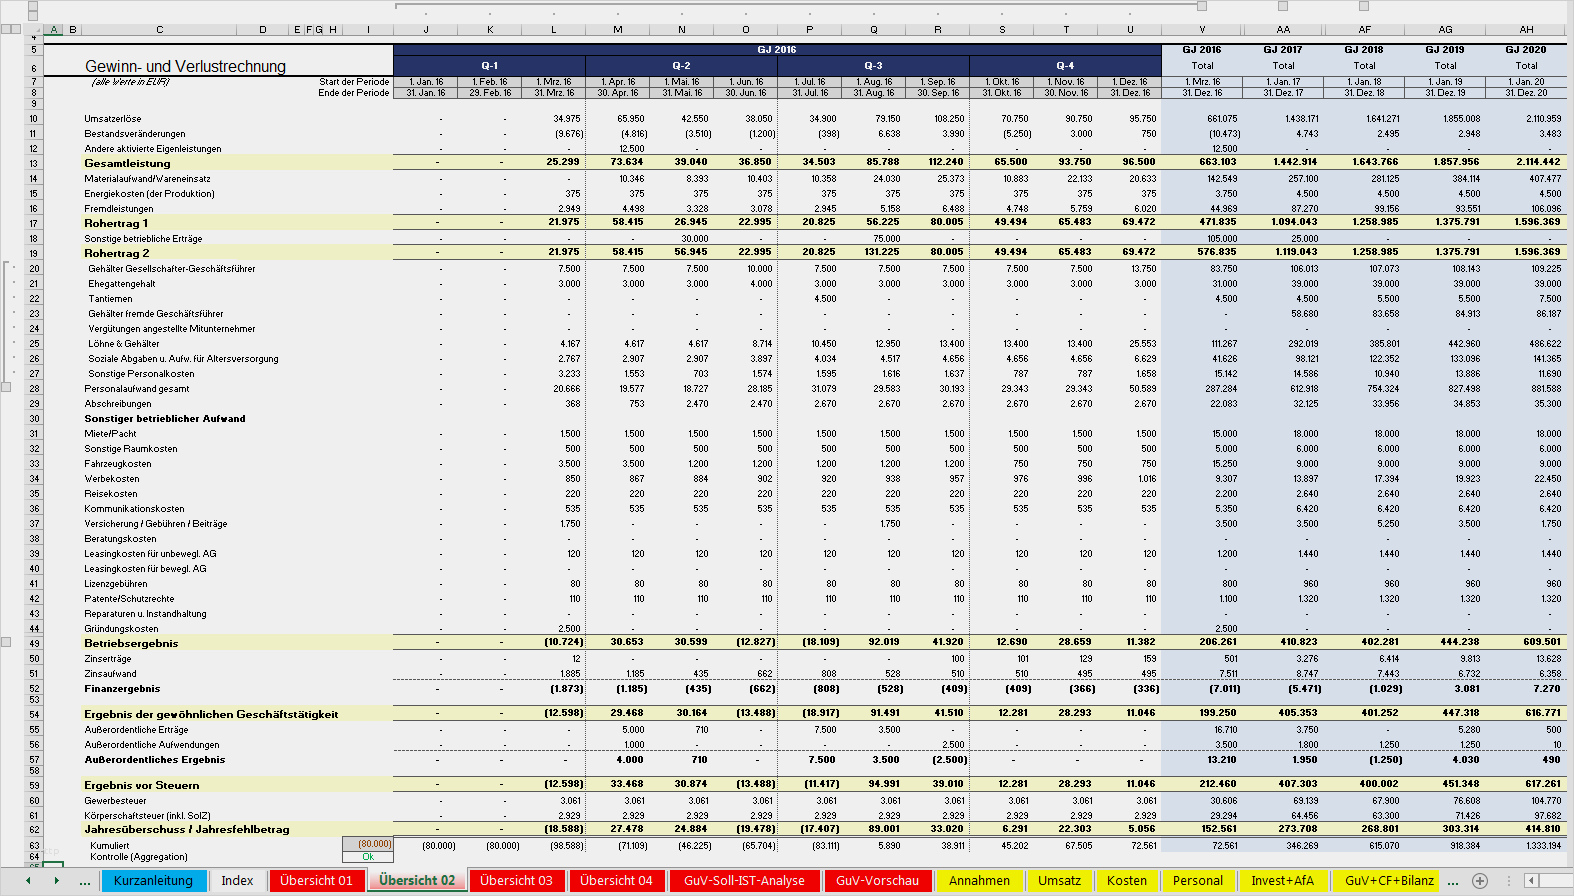Select the 1. Jan. 16 start date cell

point(425,82)
